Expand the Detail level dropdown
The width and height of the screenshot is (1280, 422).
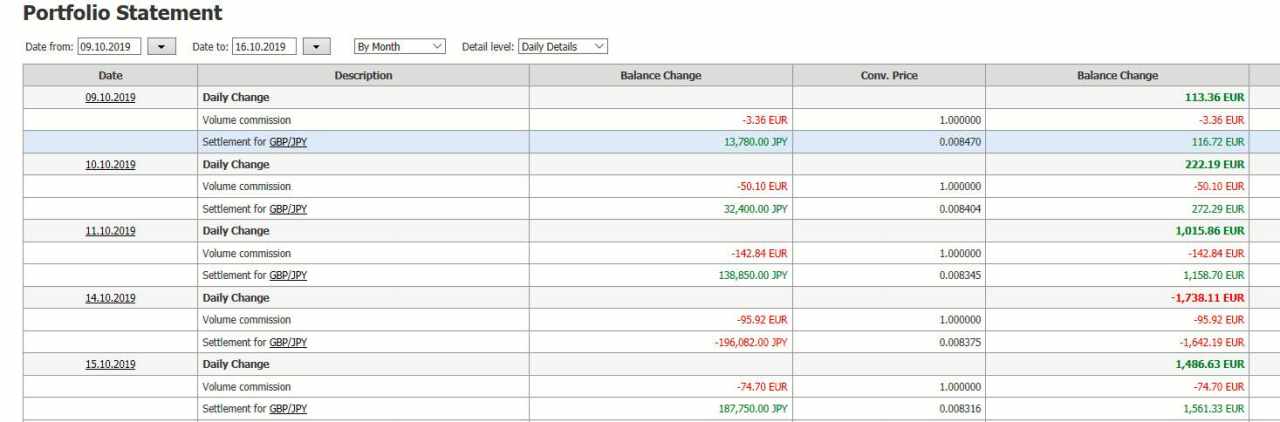coord(563,47)
